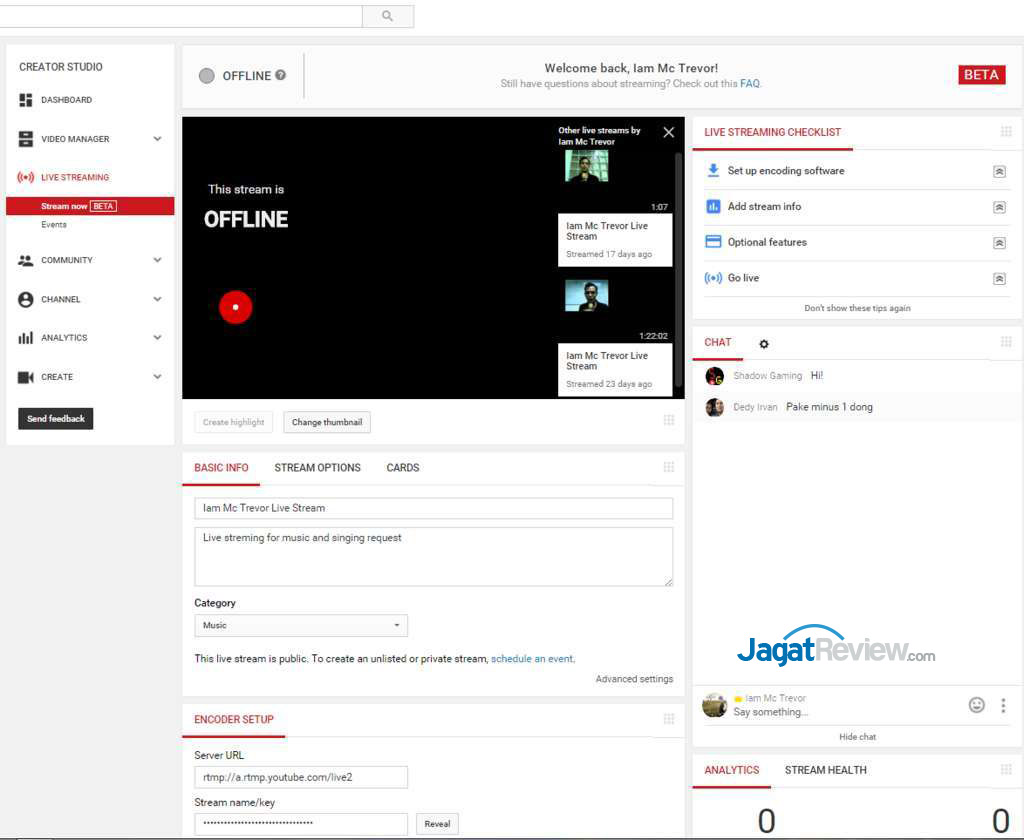Click the schedule an event link
The width and height of the screenshot is (1024, 840).
tap(532, 659)
